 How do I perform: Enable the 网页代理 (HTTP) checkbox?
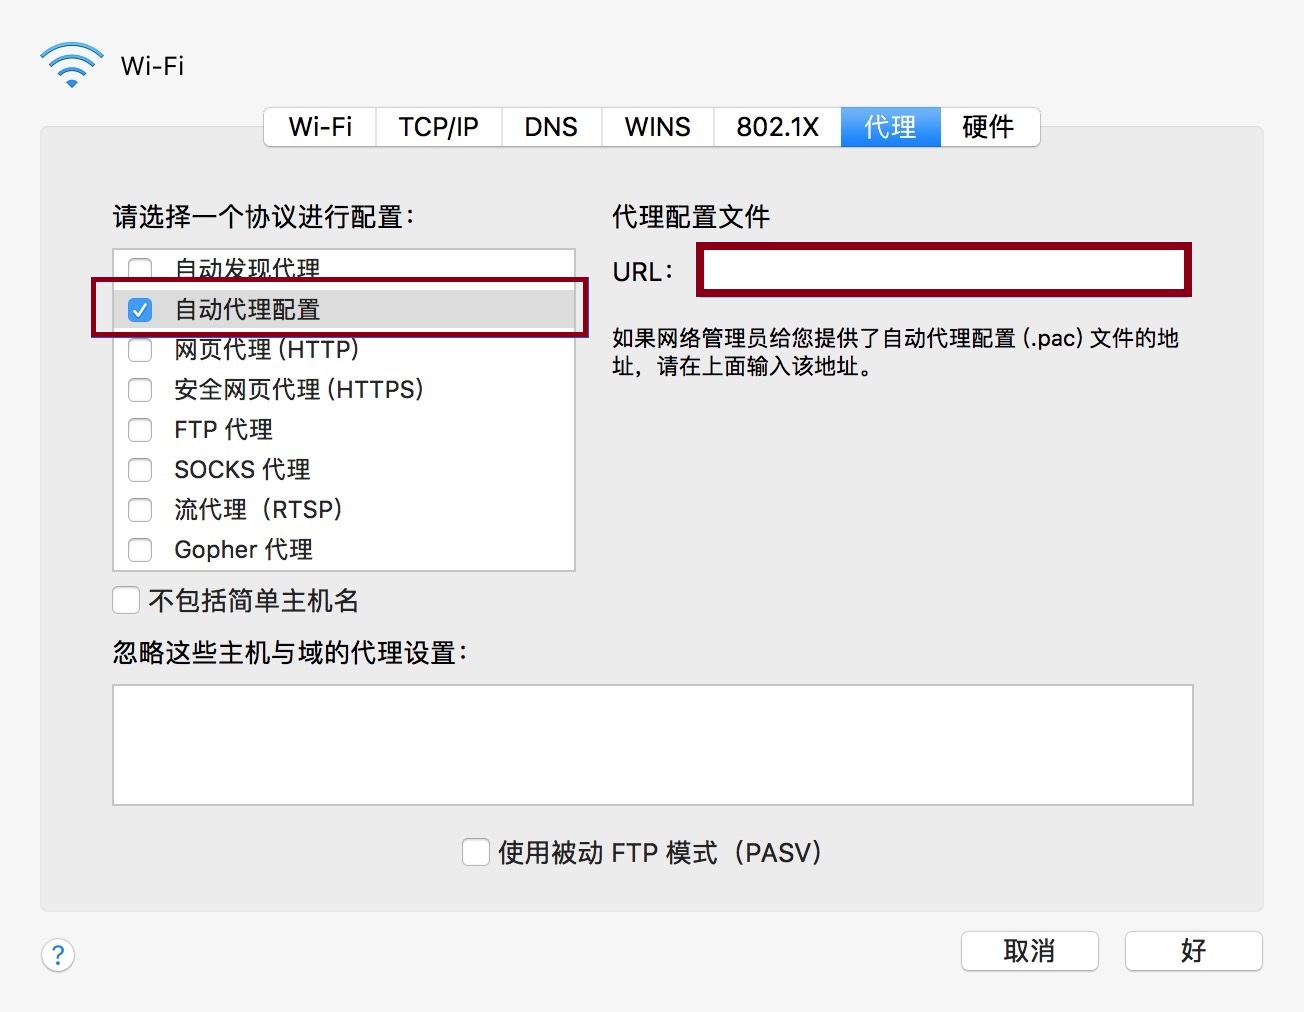click(x=140, y=350)
